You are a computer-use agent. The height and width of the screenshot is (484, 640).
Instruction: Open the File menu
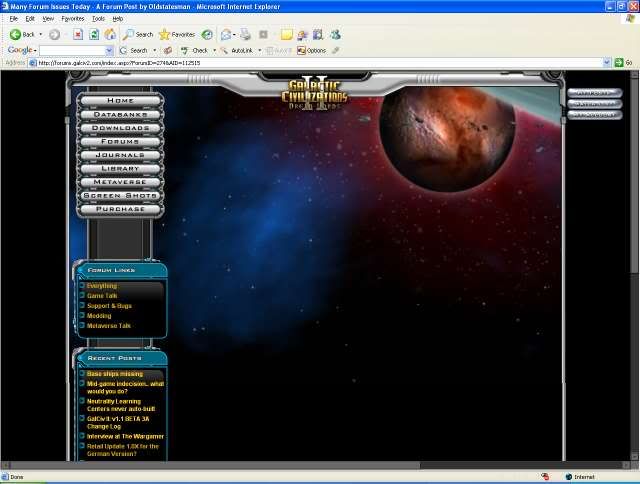click(13, 19)
